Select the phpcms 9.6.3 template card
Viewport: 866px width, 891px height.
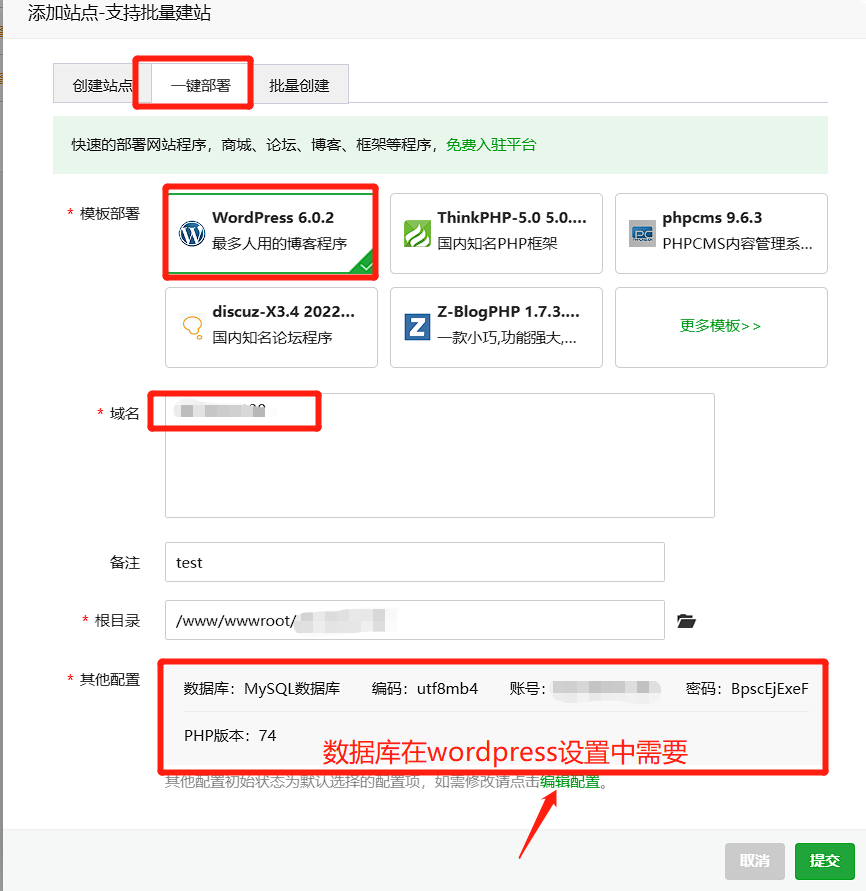721,233
